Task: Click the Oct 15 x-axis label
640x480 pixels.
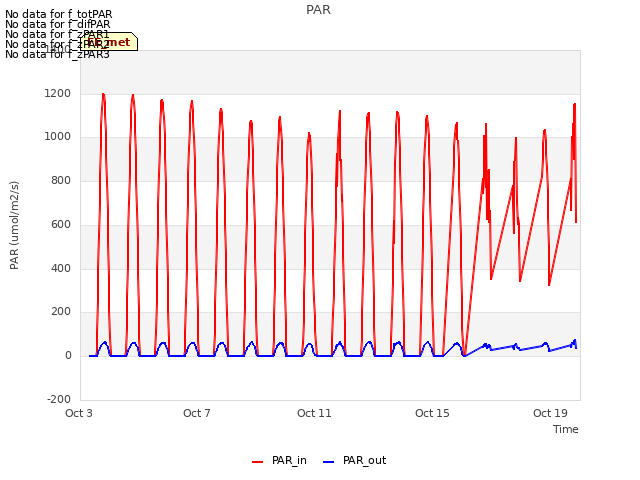Action: point(432,413)
